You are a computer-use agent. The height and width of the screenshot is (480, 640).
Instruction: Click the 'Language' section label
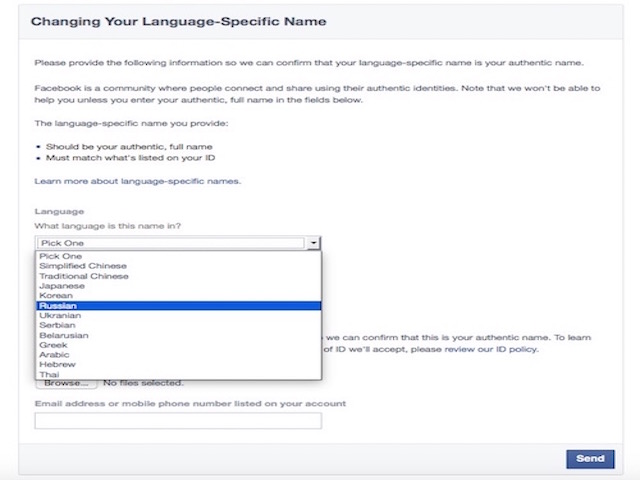coord(59,211)
